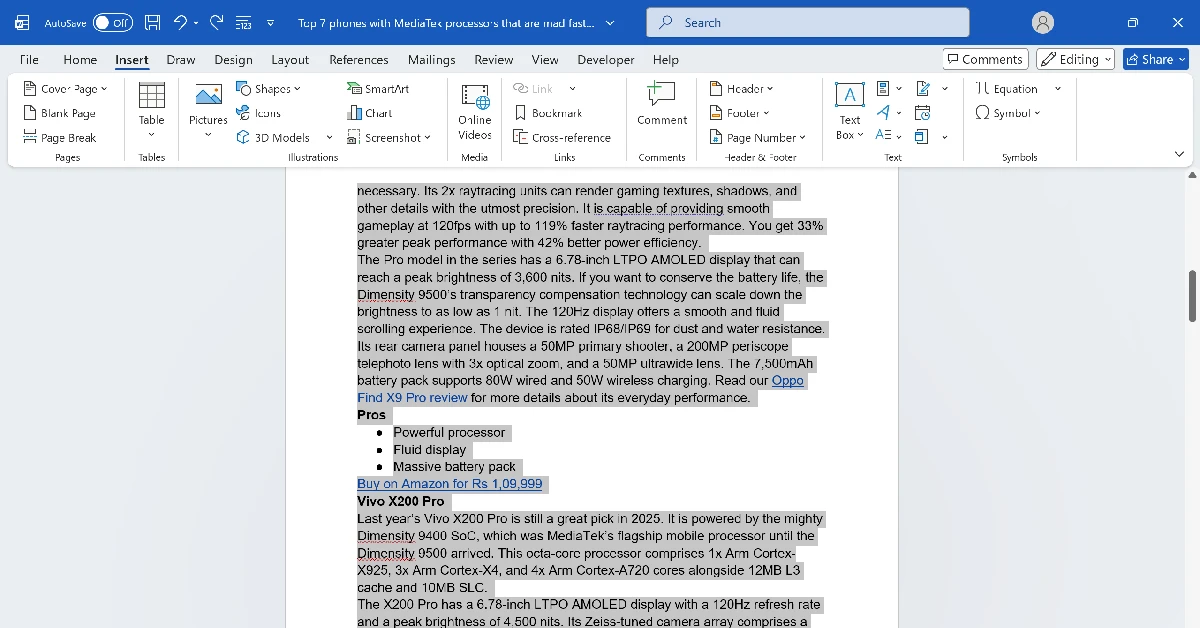Open the Shapes gallery
This screenshot has height=628, width=1200.
pyautogui.click(x=268, y=88)
